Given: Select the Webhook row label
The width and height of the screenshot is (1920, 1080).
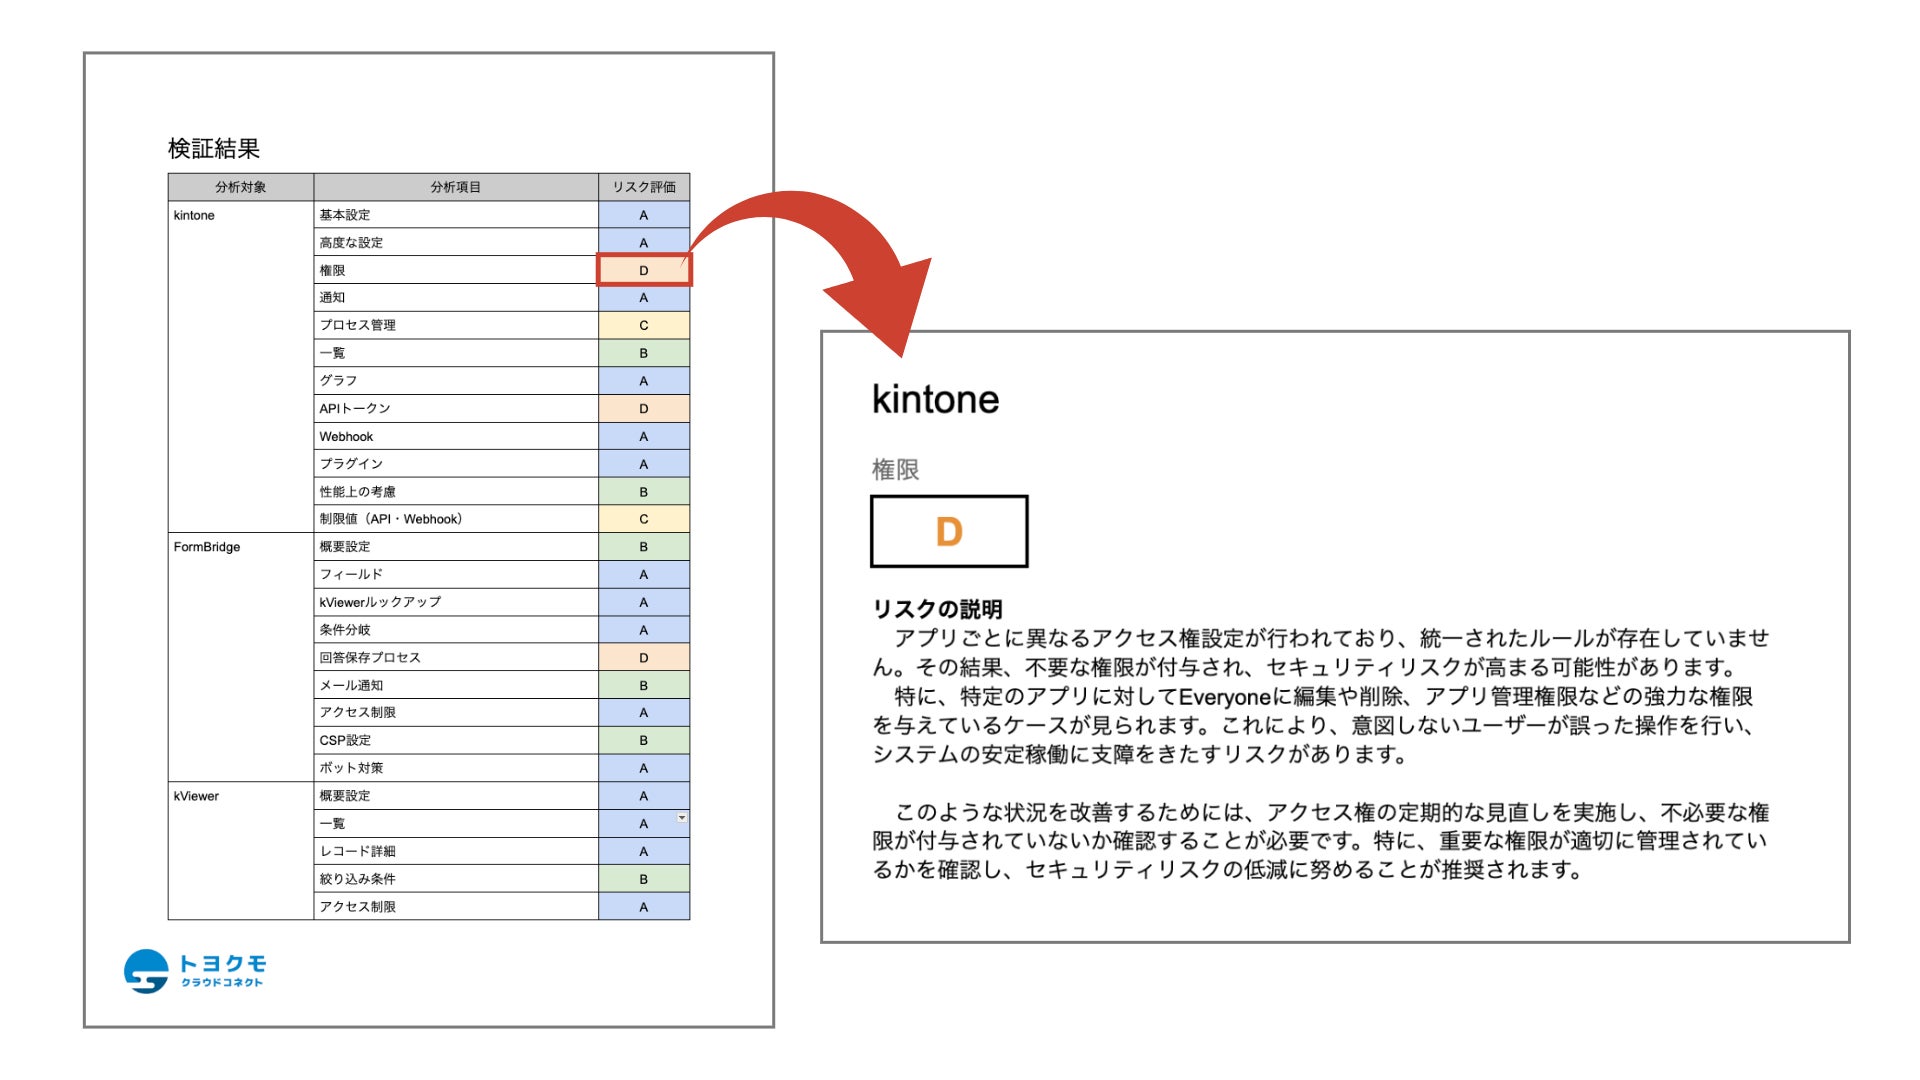Looking at the screenshot, I should pos(346,436).
